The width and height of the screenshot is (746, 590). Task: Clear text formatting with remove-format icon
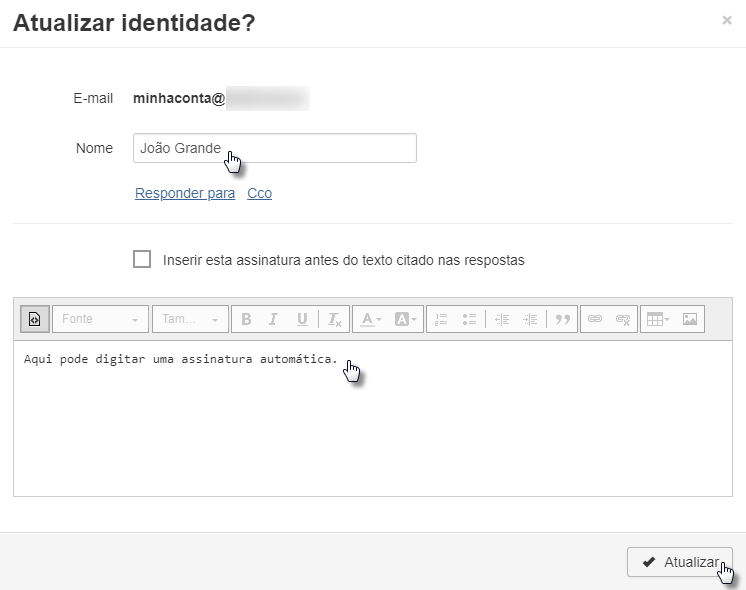(x=334, y=319)
